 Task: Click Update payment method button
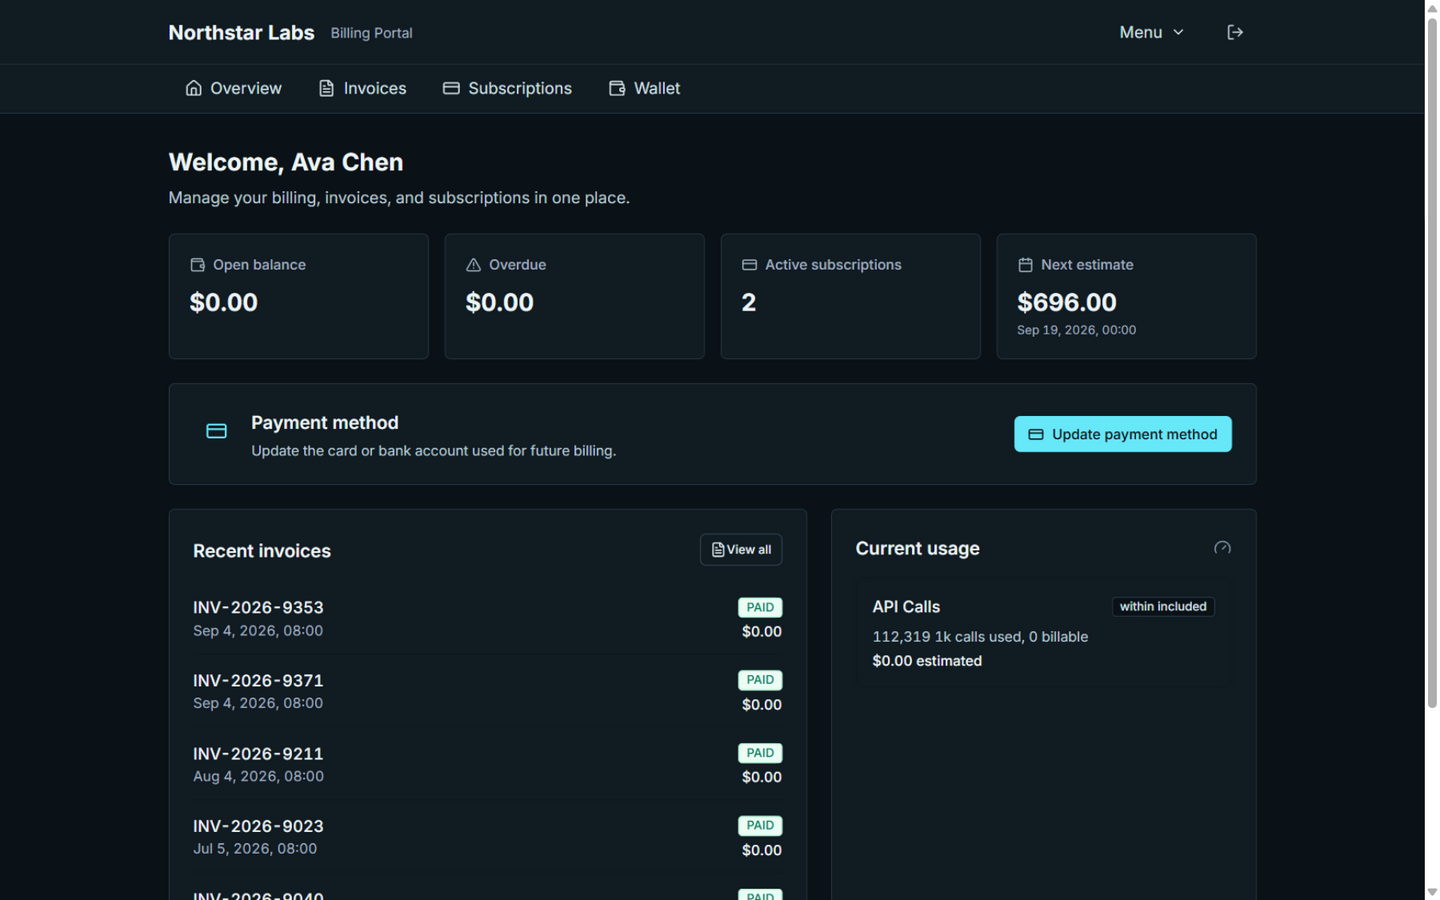tap(1122, 434)
